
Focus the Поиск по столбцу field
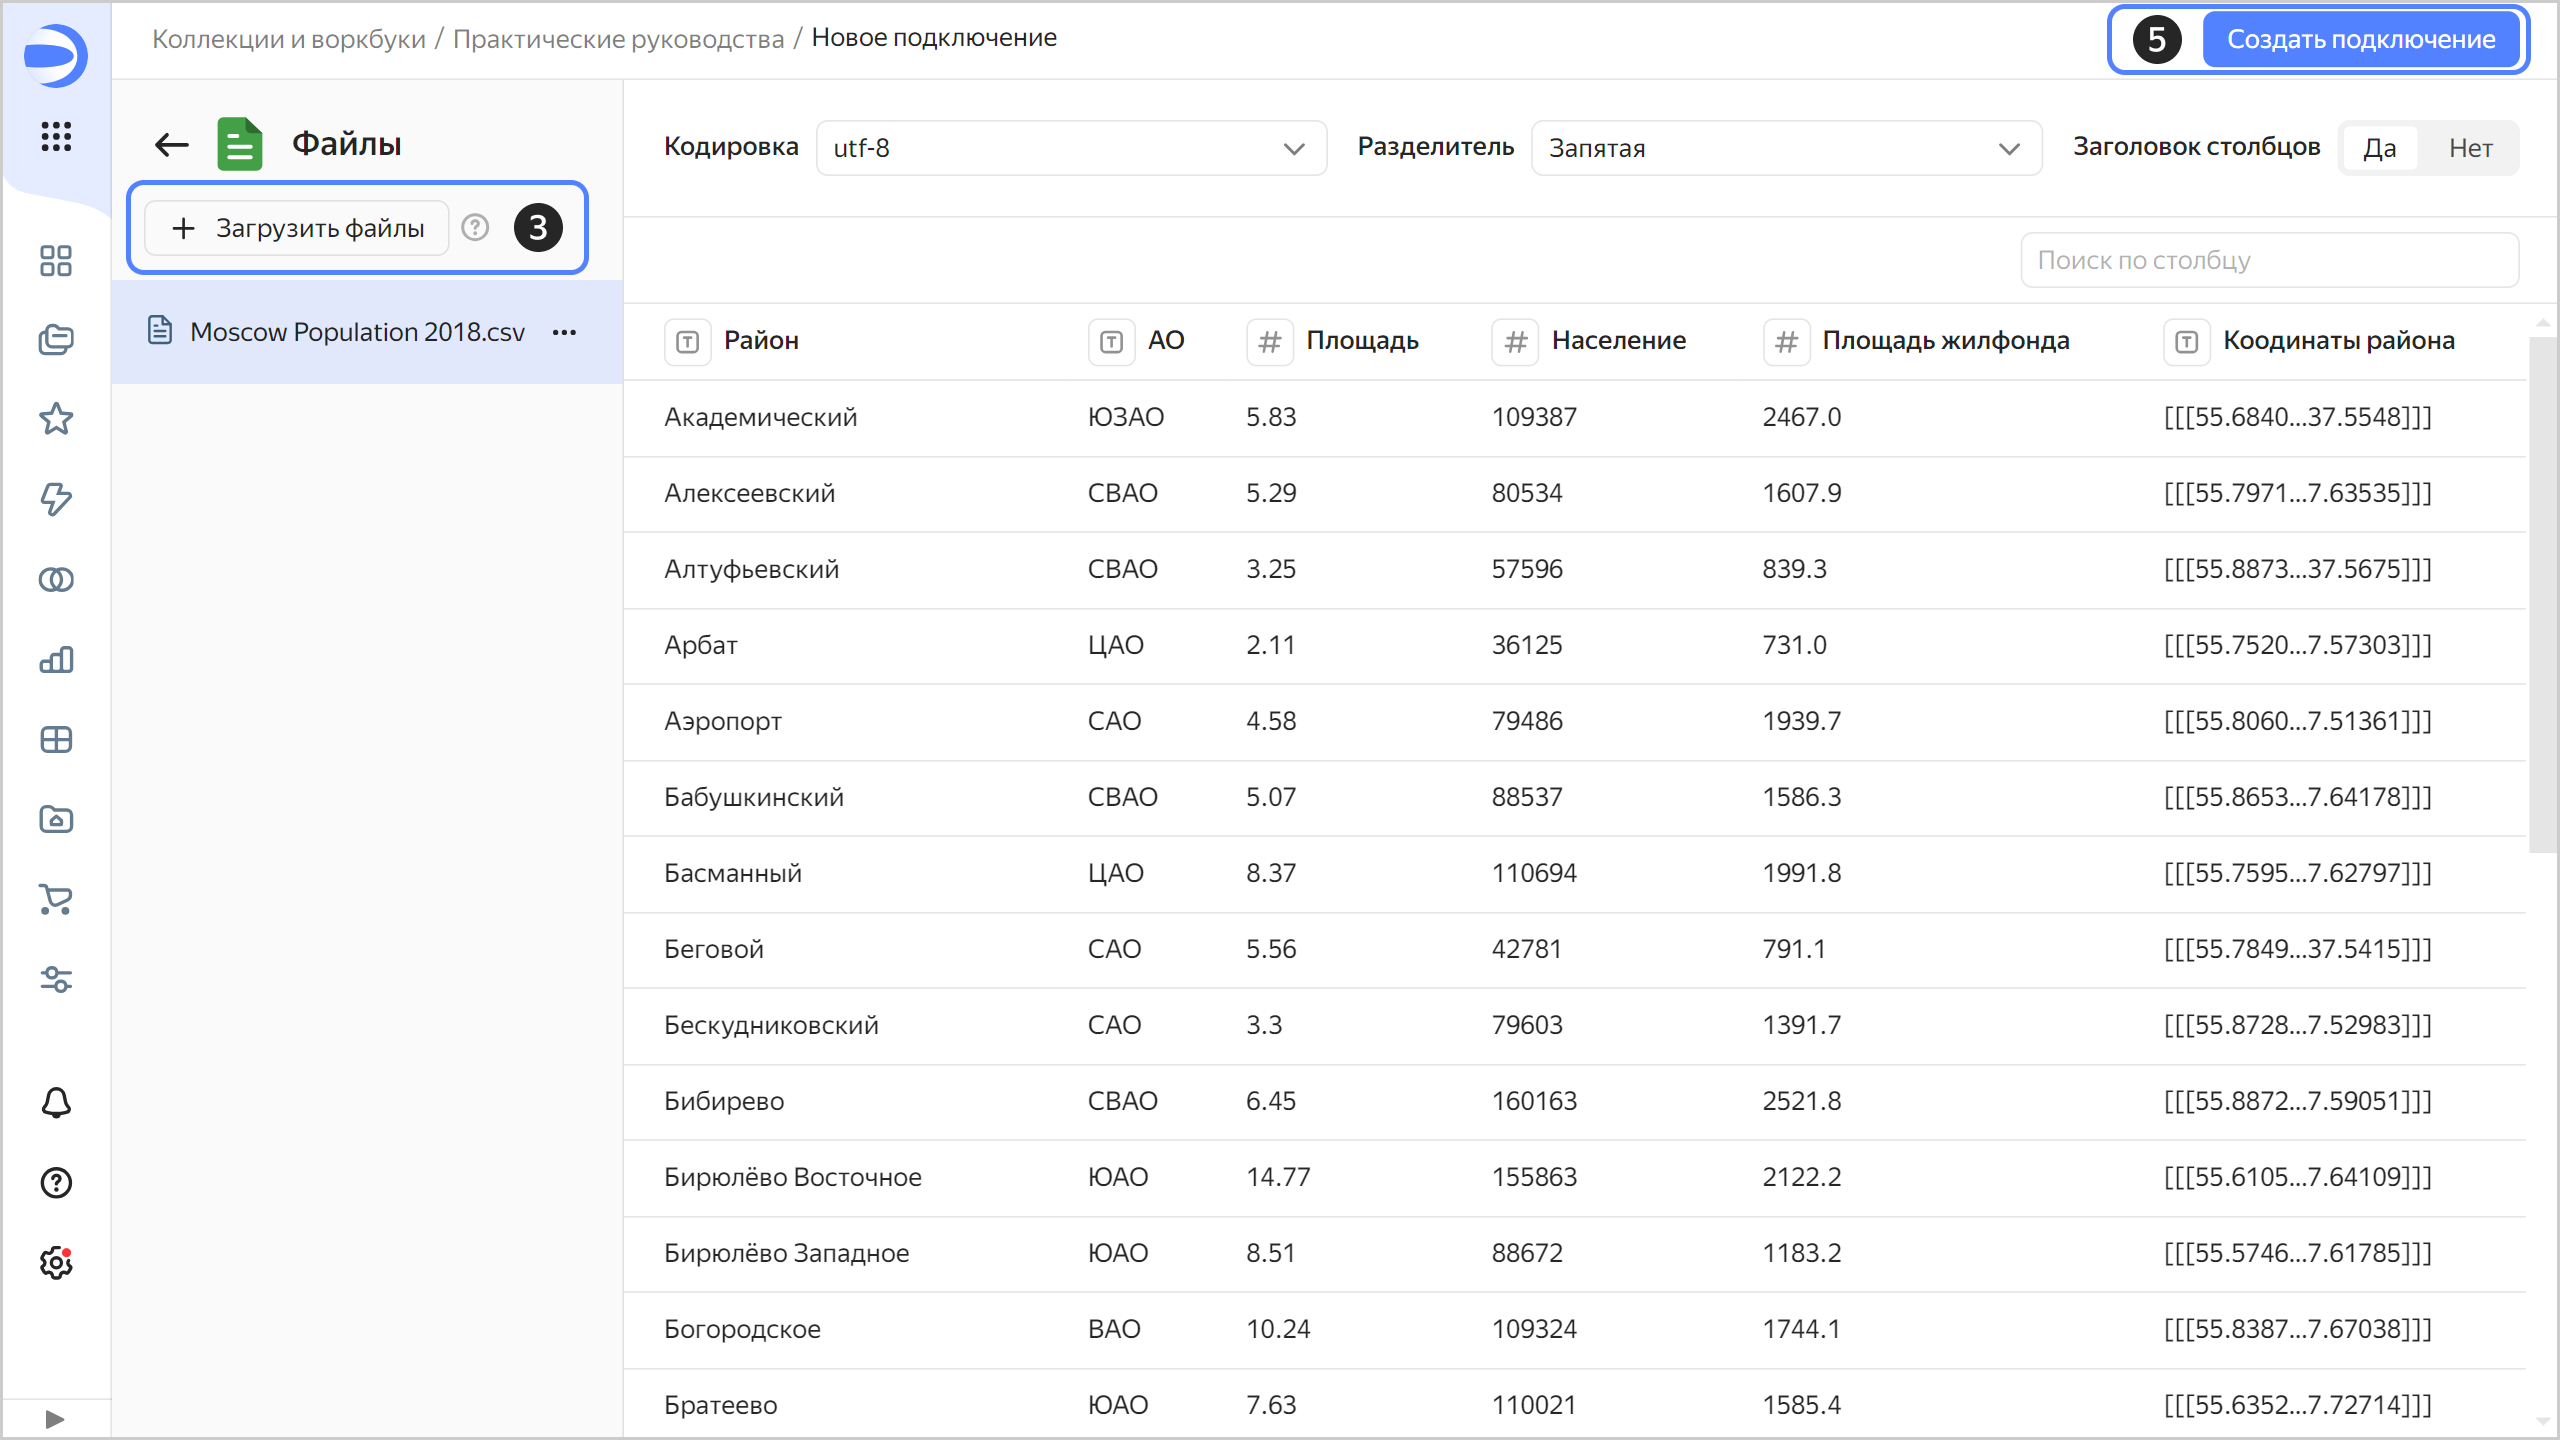click(2268, 260)
